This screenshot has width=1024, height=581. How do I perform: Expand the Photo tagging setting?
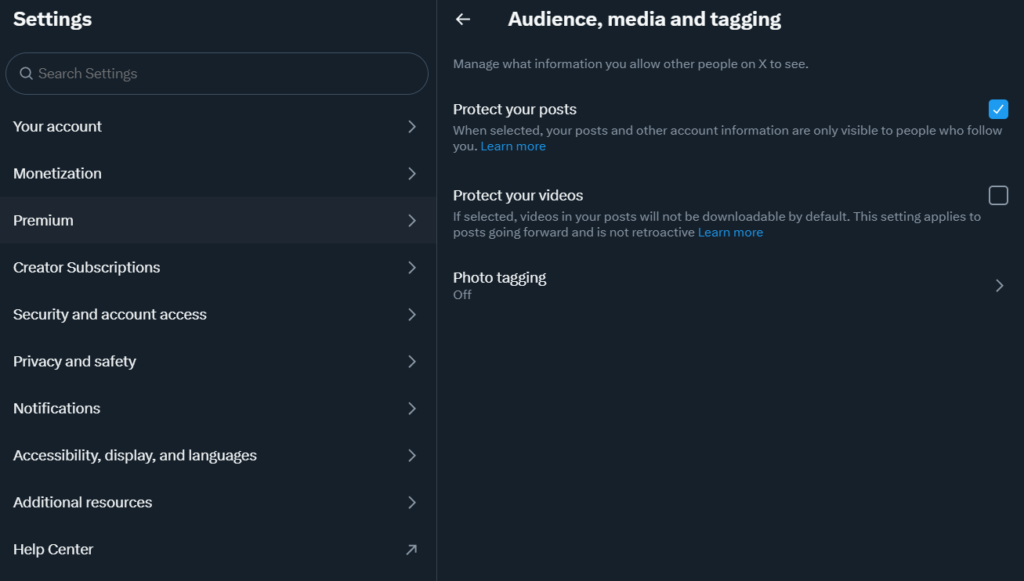tap(730, 285)
